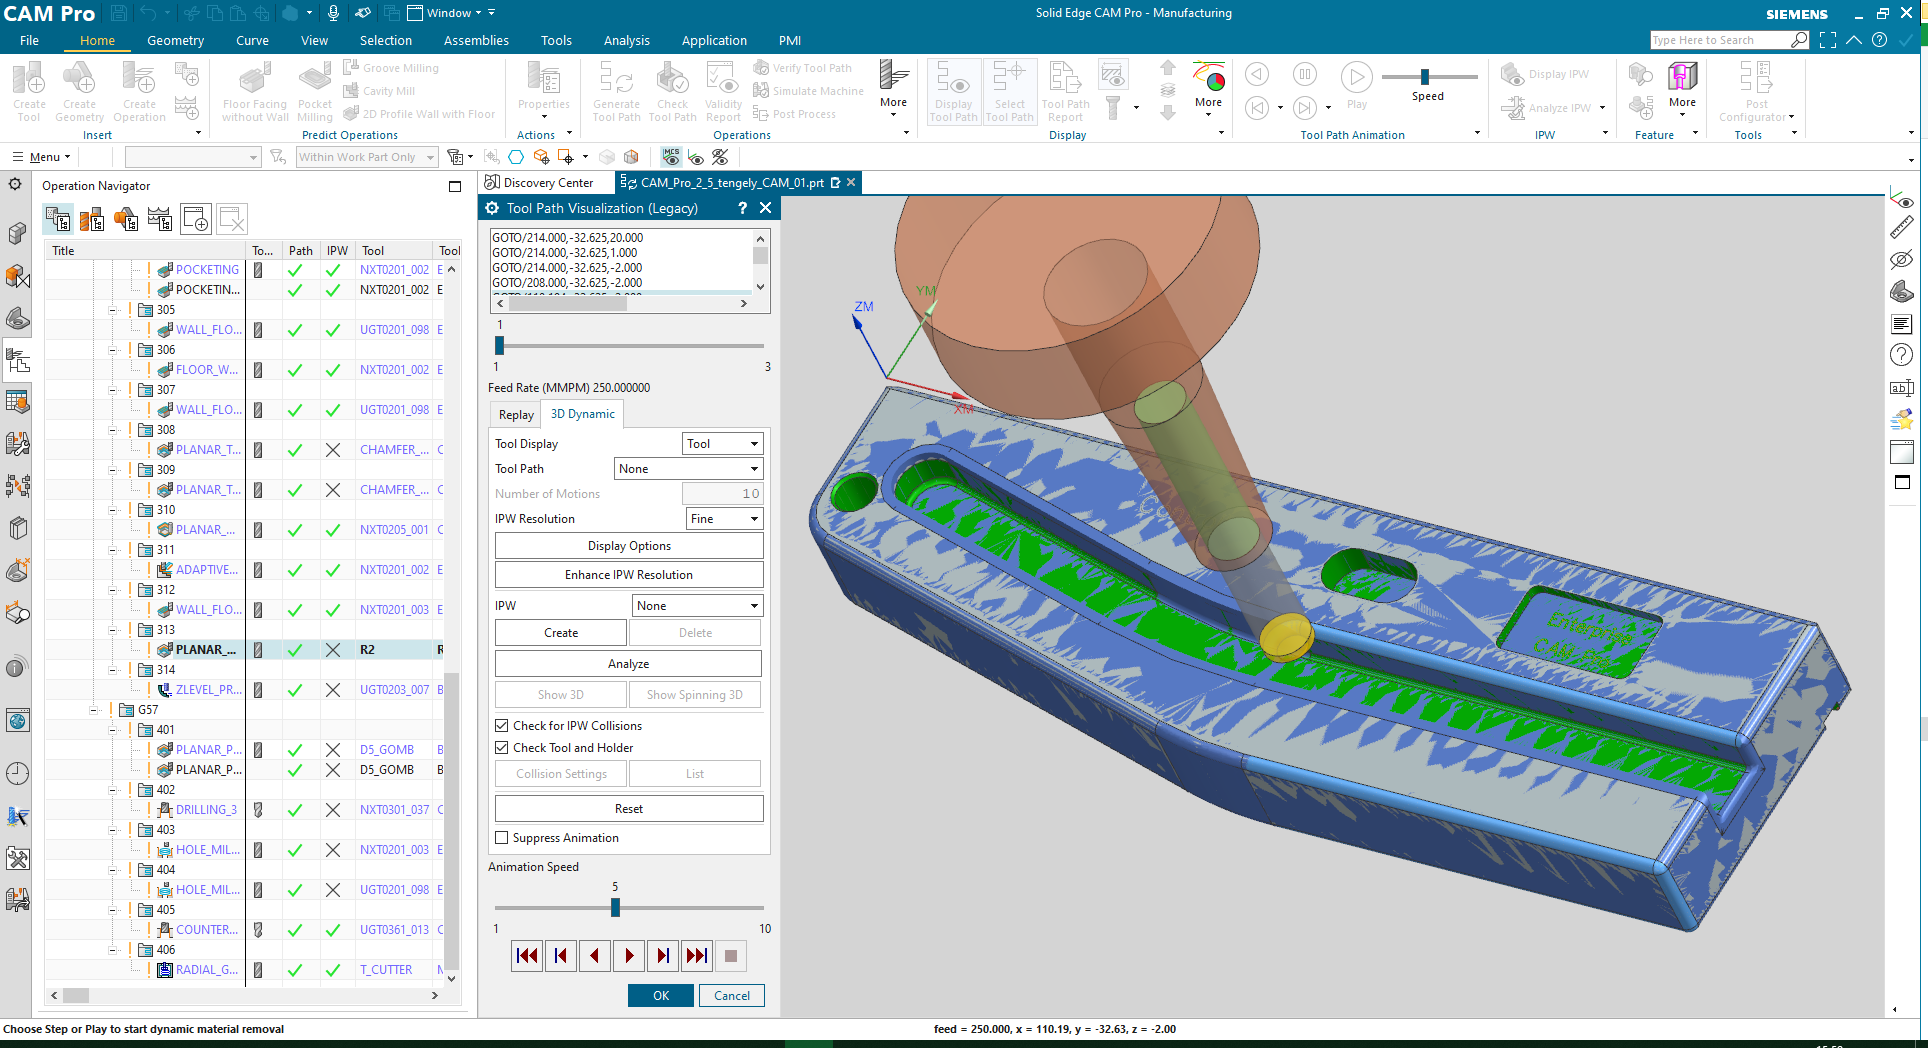Collapse the G57 tree group
The height and width of the screenshot is (1048, 1928).
click(94, 709)
